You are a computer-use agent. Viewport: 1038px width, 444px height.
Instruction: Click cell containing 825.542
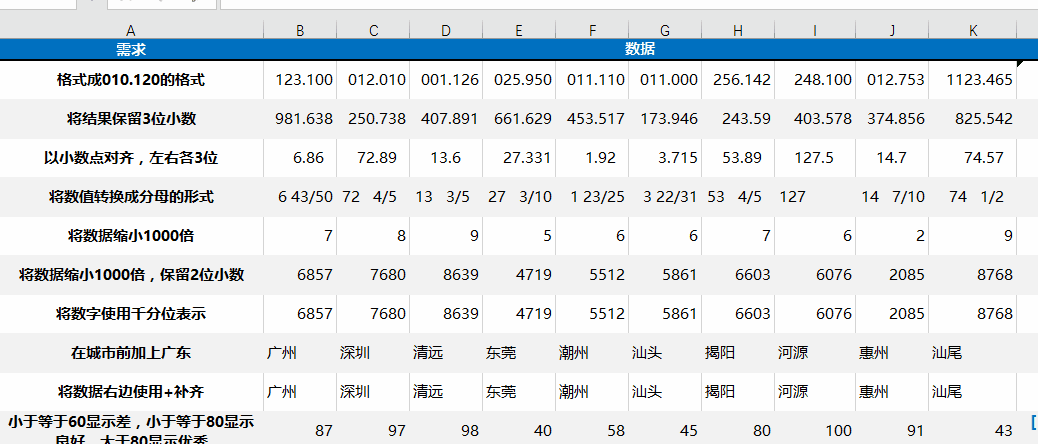pos(972,119)
